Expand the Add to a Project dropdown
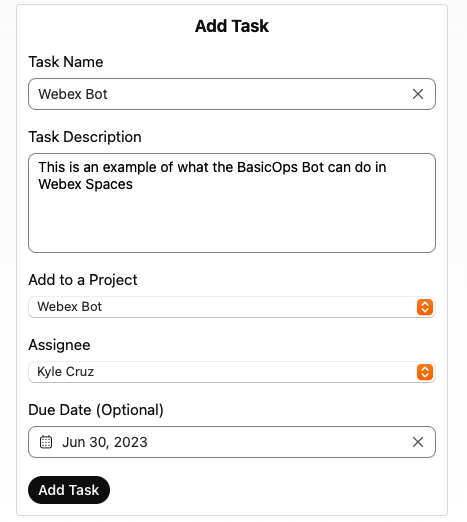Viewport: 467px width, 522px height. (x=232, y=307)
